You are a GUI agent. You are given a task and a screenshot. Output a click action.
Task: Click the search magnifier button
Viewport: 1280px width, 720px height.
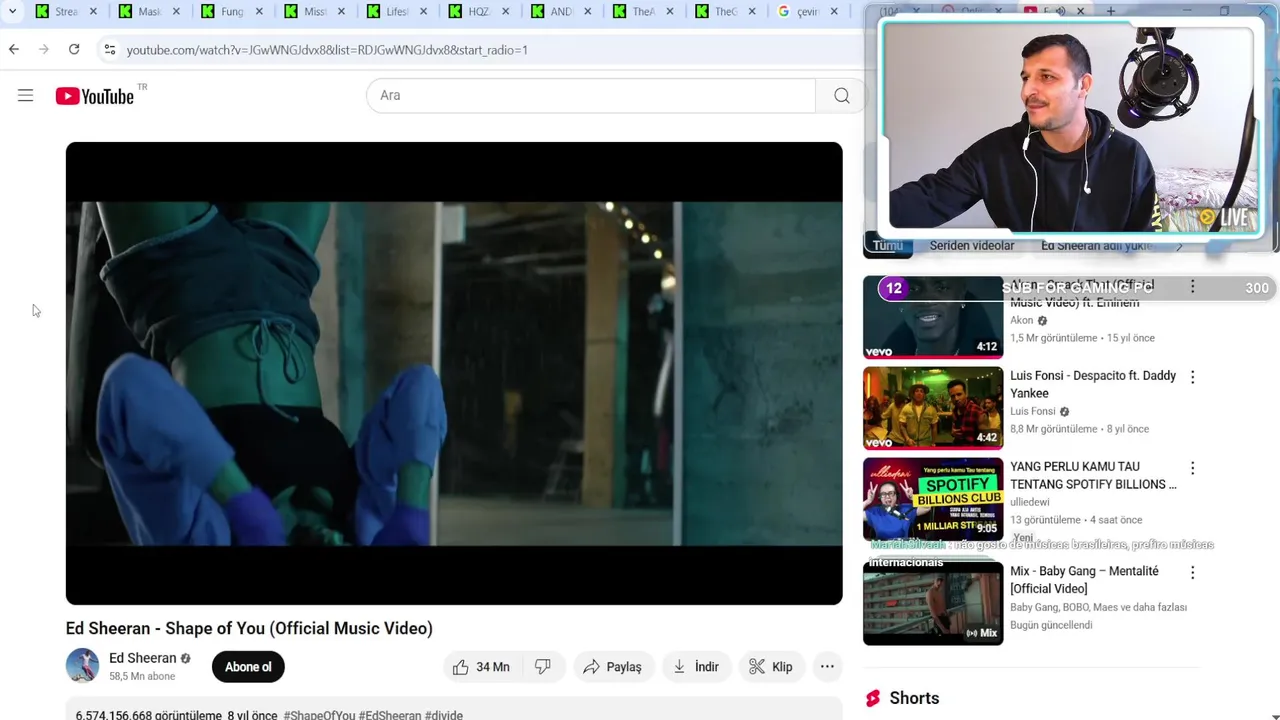click(842, 96)
